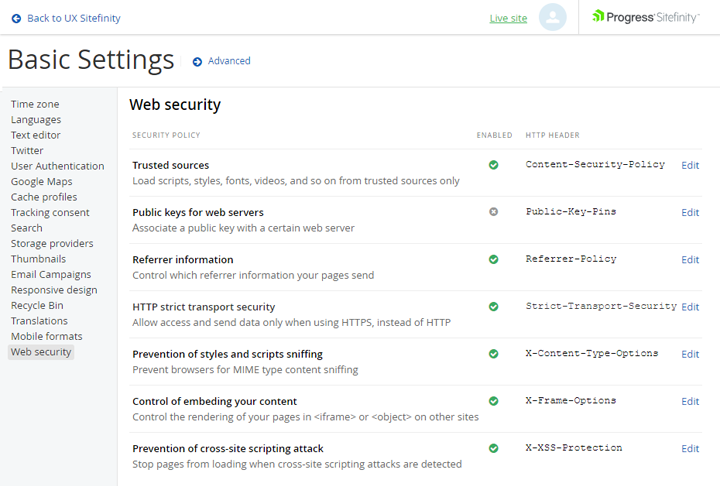
Task: Open the Live site link
Action: 508,18
